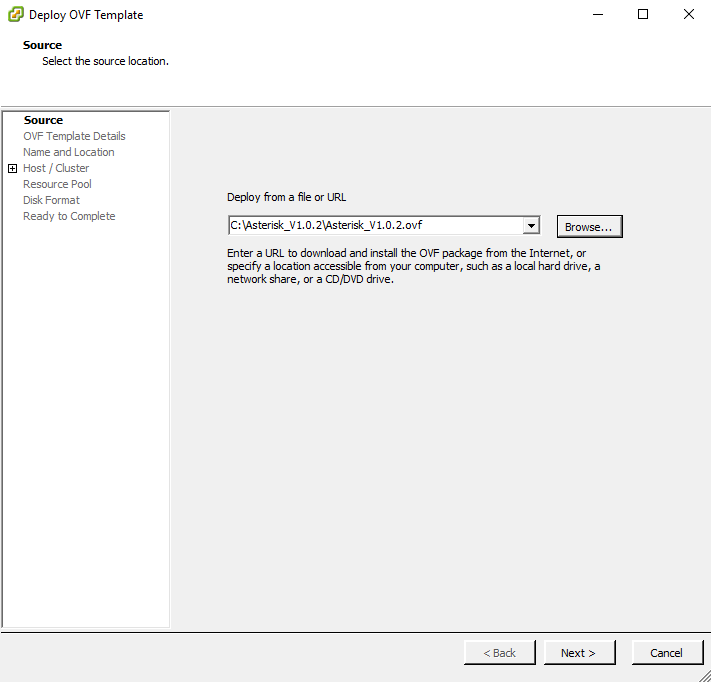Select OVF Template Details step
This screenshot has width=711, height=682.
tap(74, 136)
